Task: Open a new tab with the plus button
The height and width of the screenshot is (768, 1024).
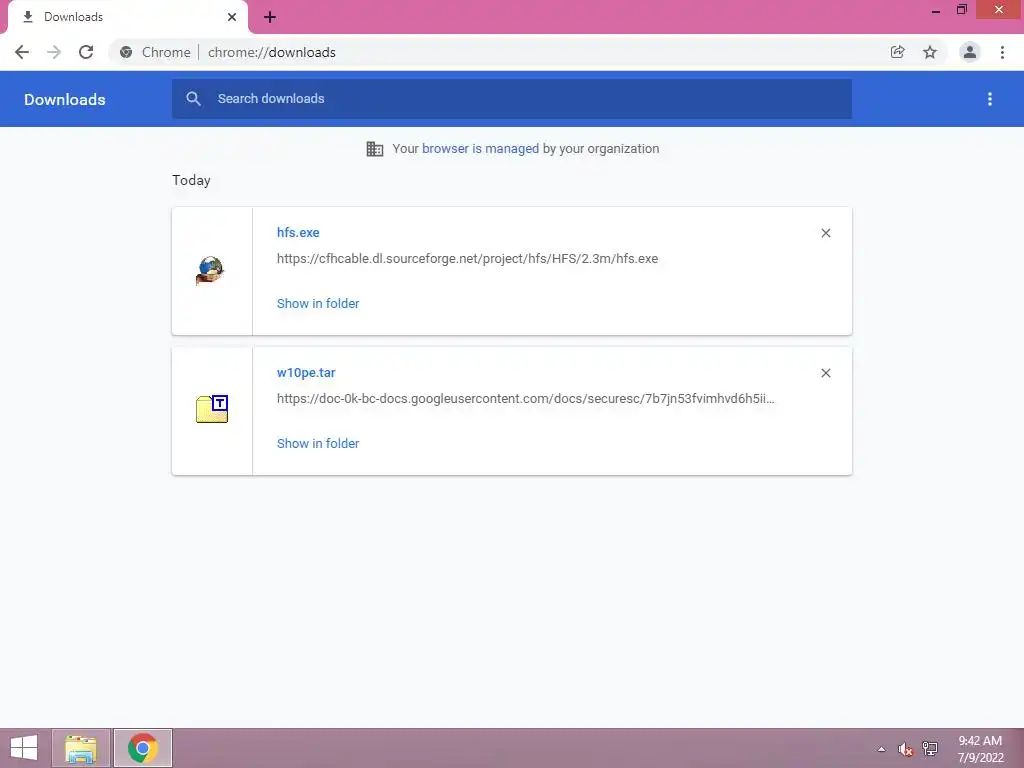Action: click(270, 18)
